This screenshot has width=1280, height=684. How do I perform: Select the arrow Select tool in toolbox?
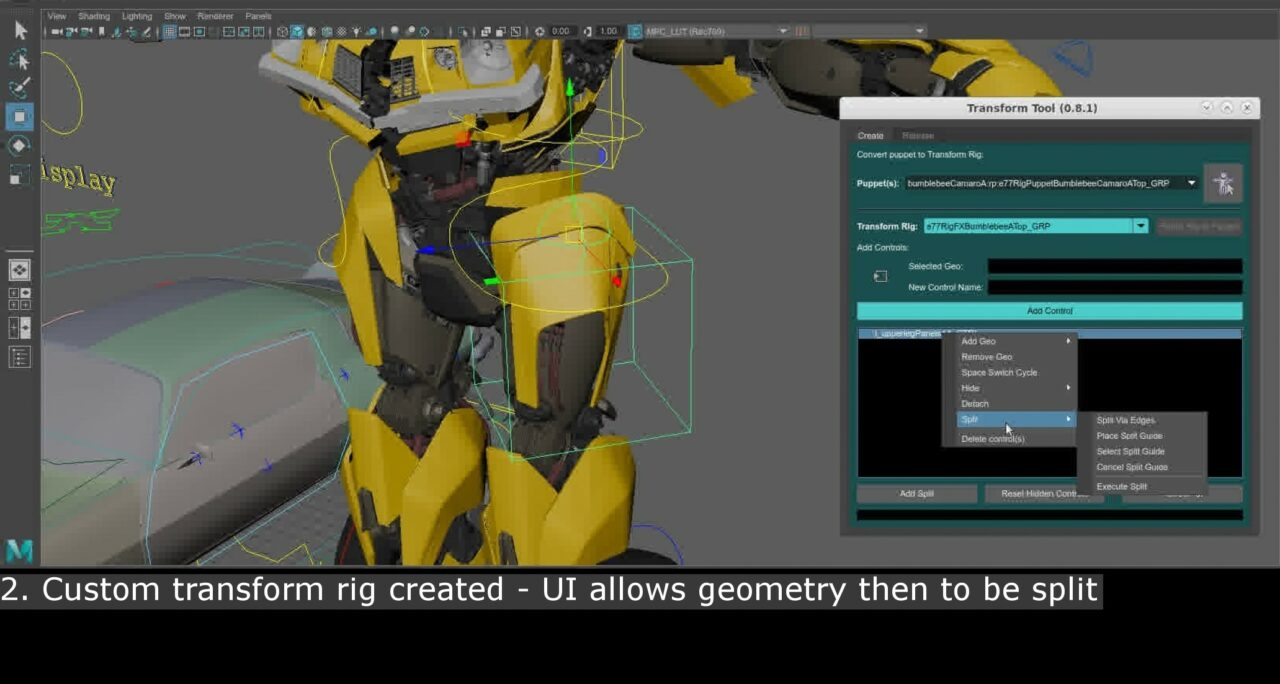point(20,31)
